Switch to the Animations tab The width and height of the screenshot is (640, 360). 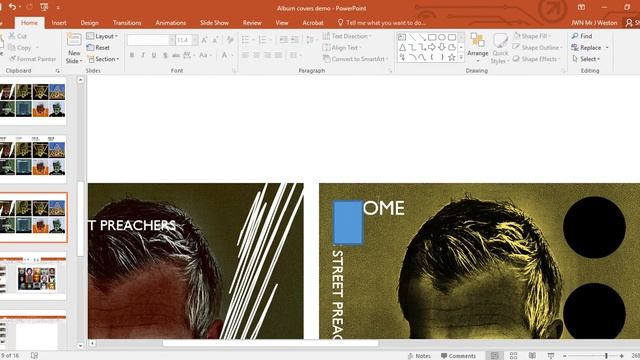tap(171, 22)
